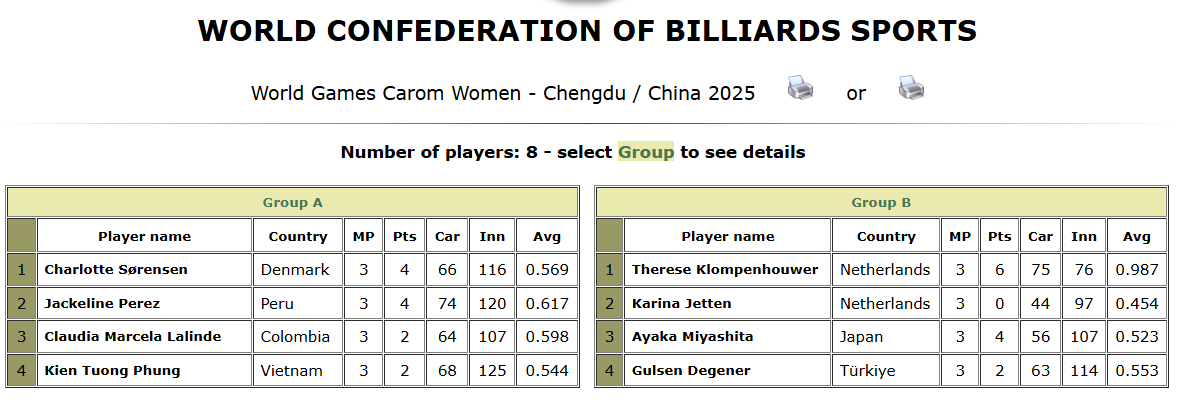Select player Ayaka Miyashita
The image size is (1177, 402).
[692, 336]
